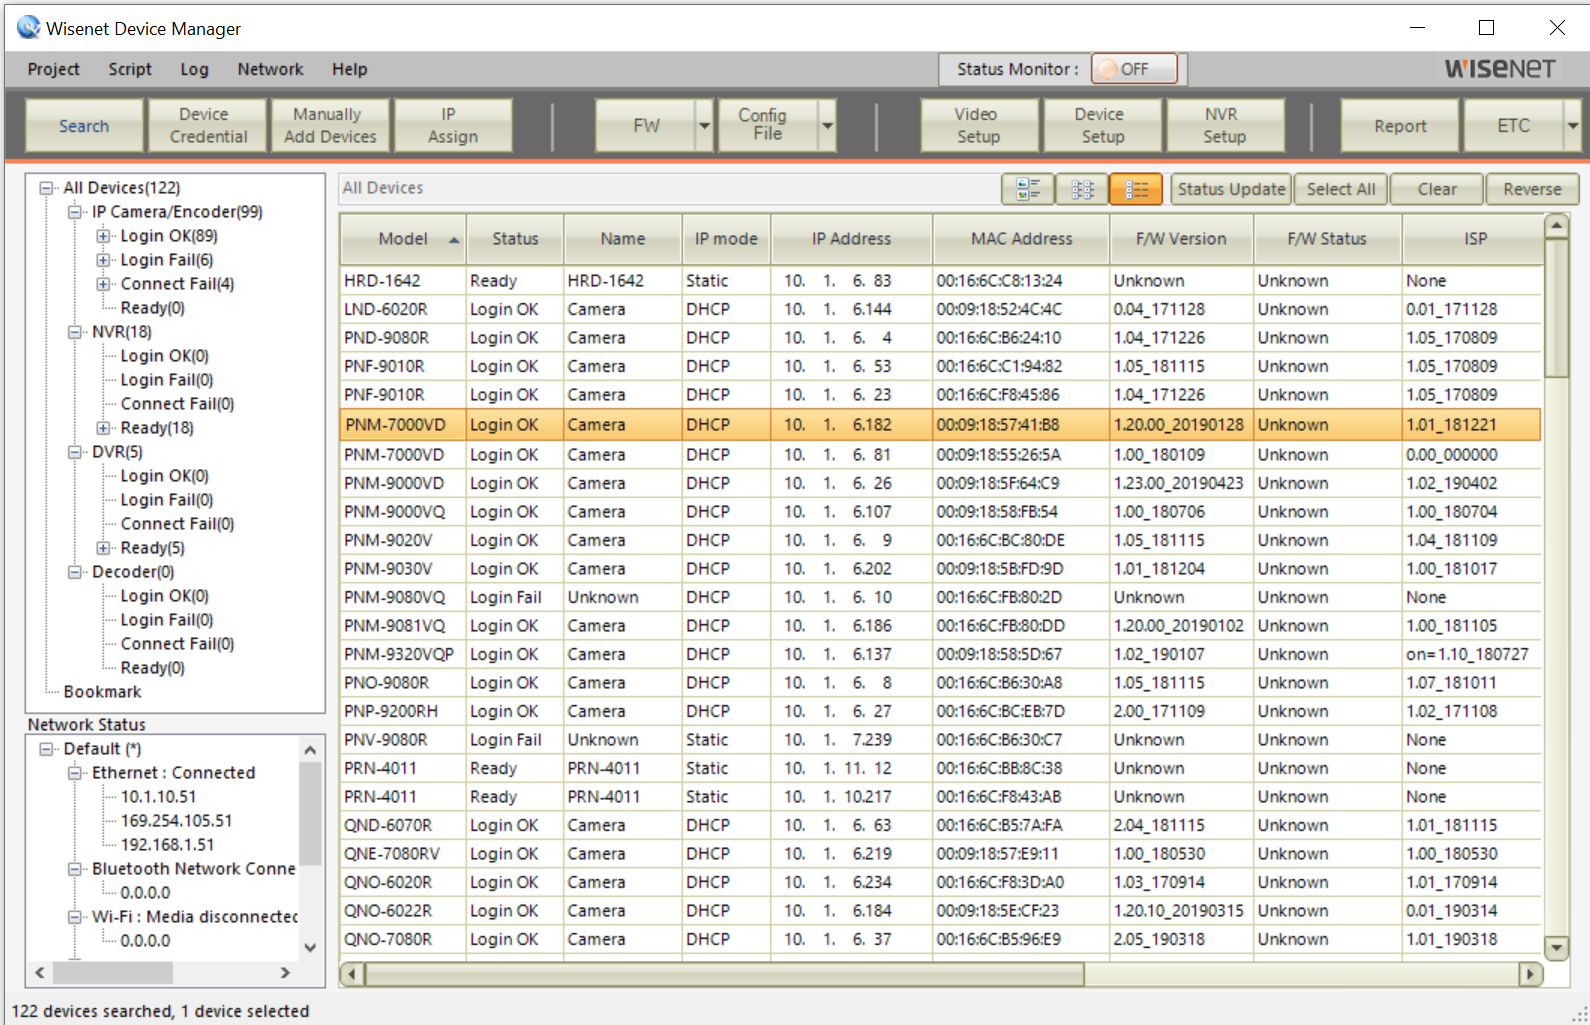
Task: Click the FW firmware button
Action: [x=646, y=126]
